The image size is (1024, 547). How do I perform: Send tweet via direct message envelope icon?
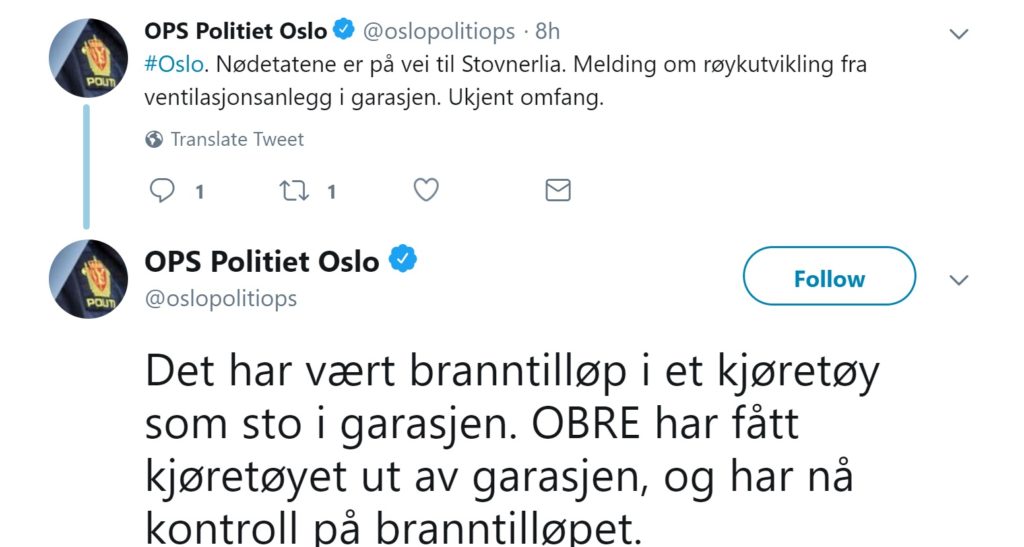point(557,190)
